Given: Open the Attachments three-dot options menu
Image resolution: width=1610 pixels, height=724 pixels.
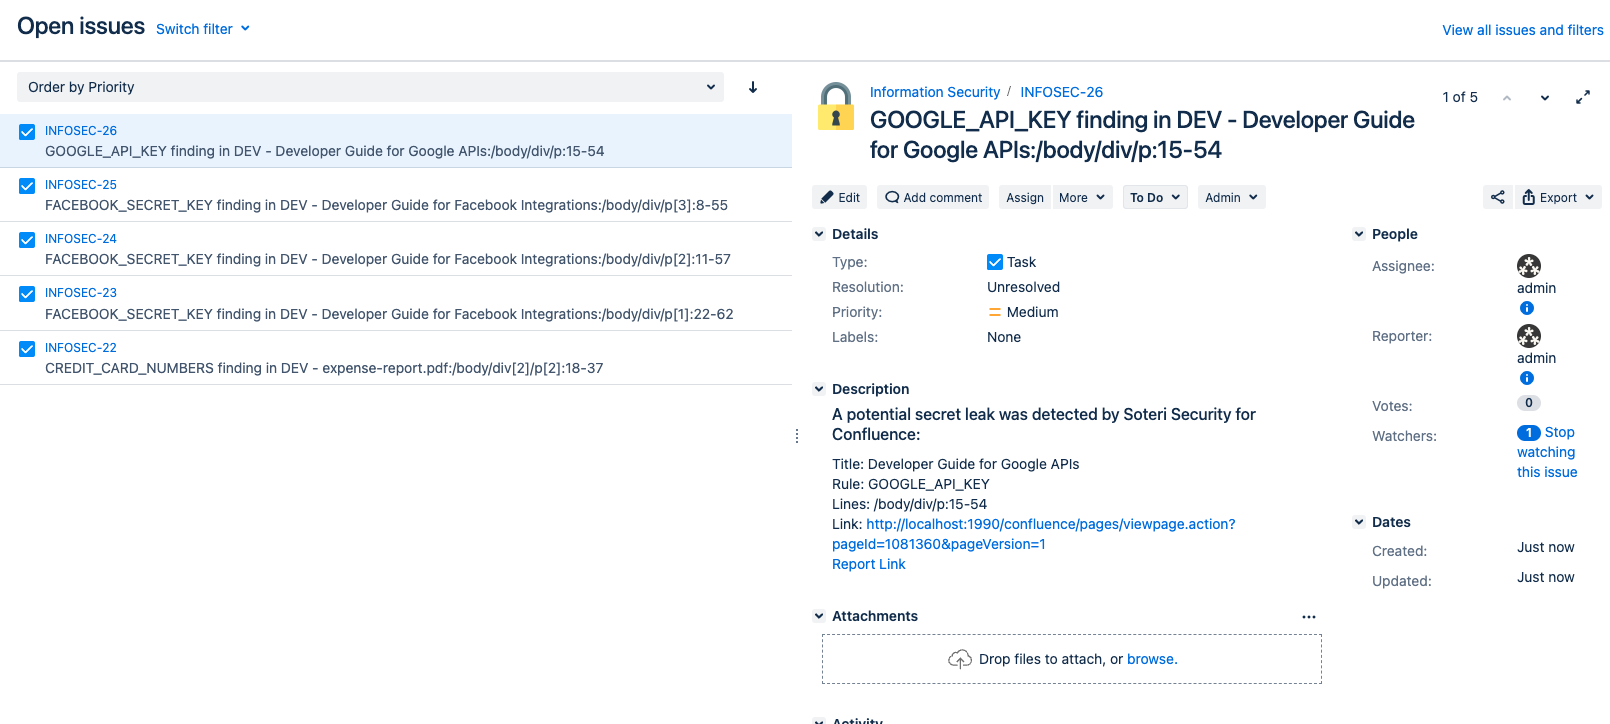Looking at the screenshot, I should tap(1308, 617).
